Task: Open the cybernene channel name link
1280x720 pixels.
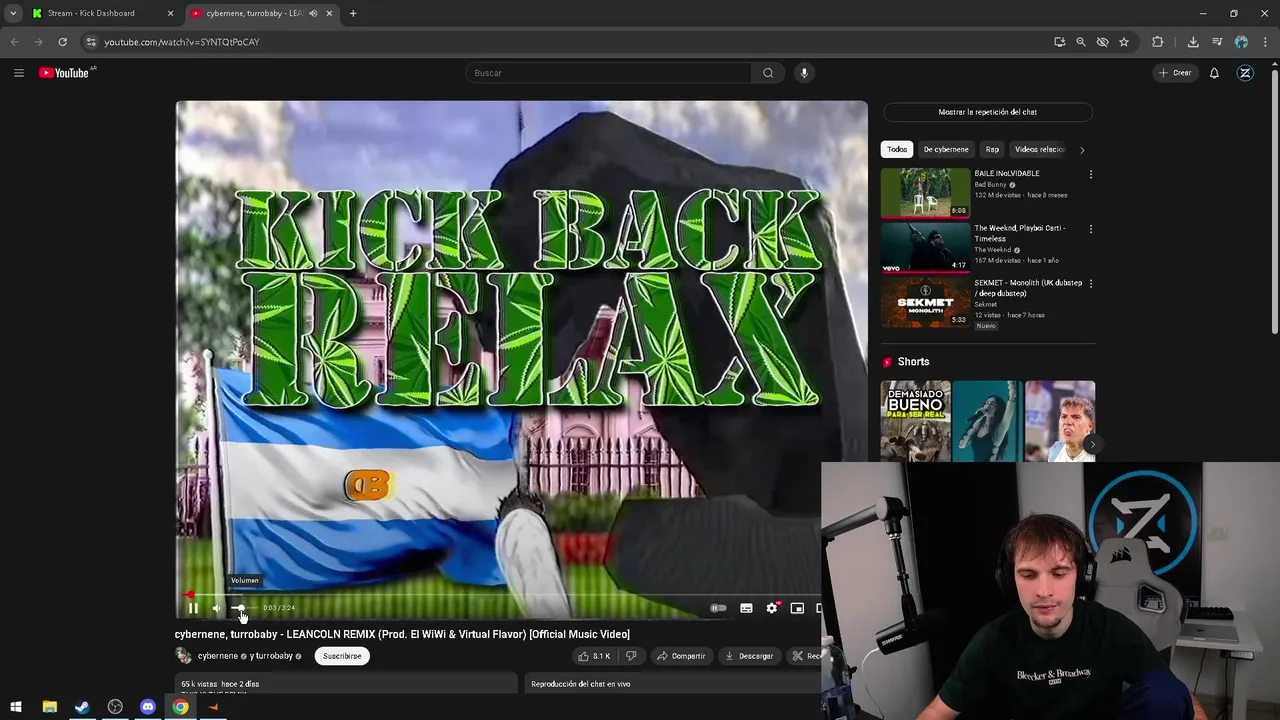Action: 218,656
